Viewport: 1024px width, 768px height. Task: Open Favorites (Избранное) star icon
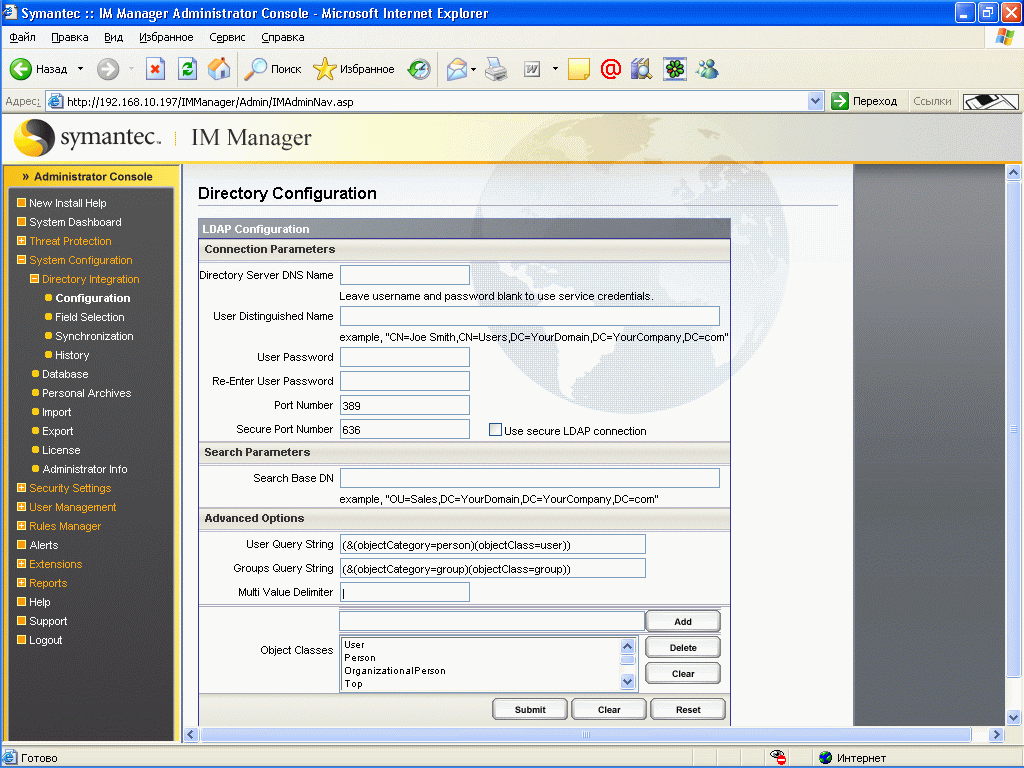click(x=324, y=69)
